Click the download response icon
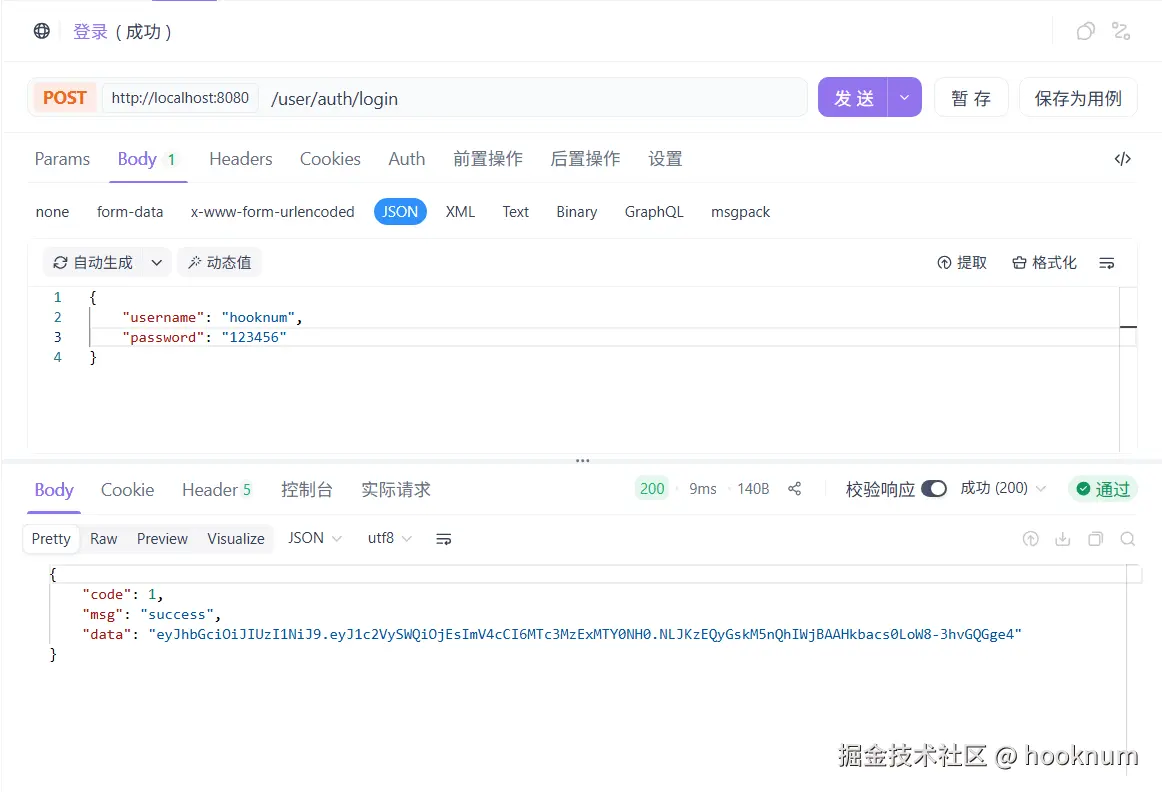This screenshot has width=1162, height=792. pos(1063,539)
